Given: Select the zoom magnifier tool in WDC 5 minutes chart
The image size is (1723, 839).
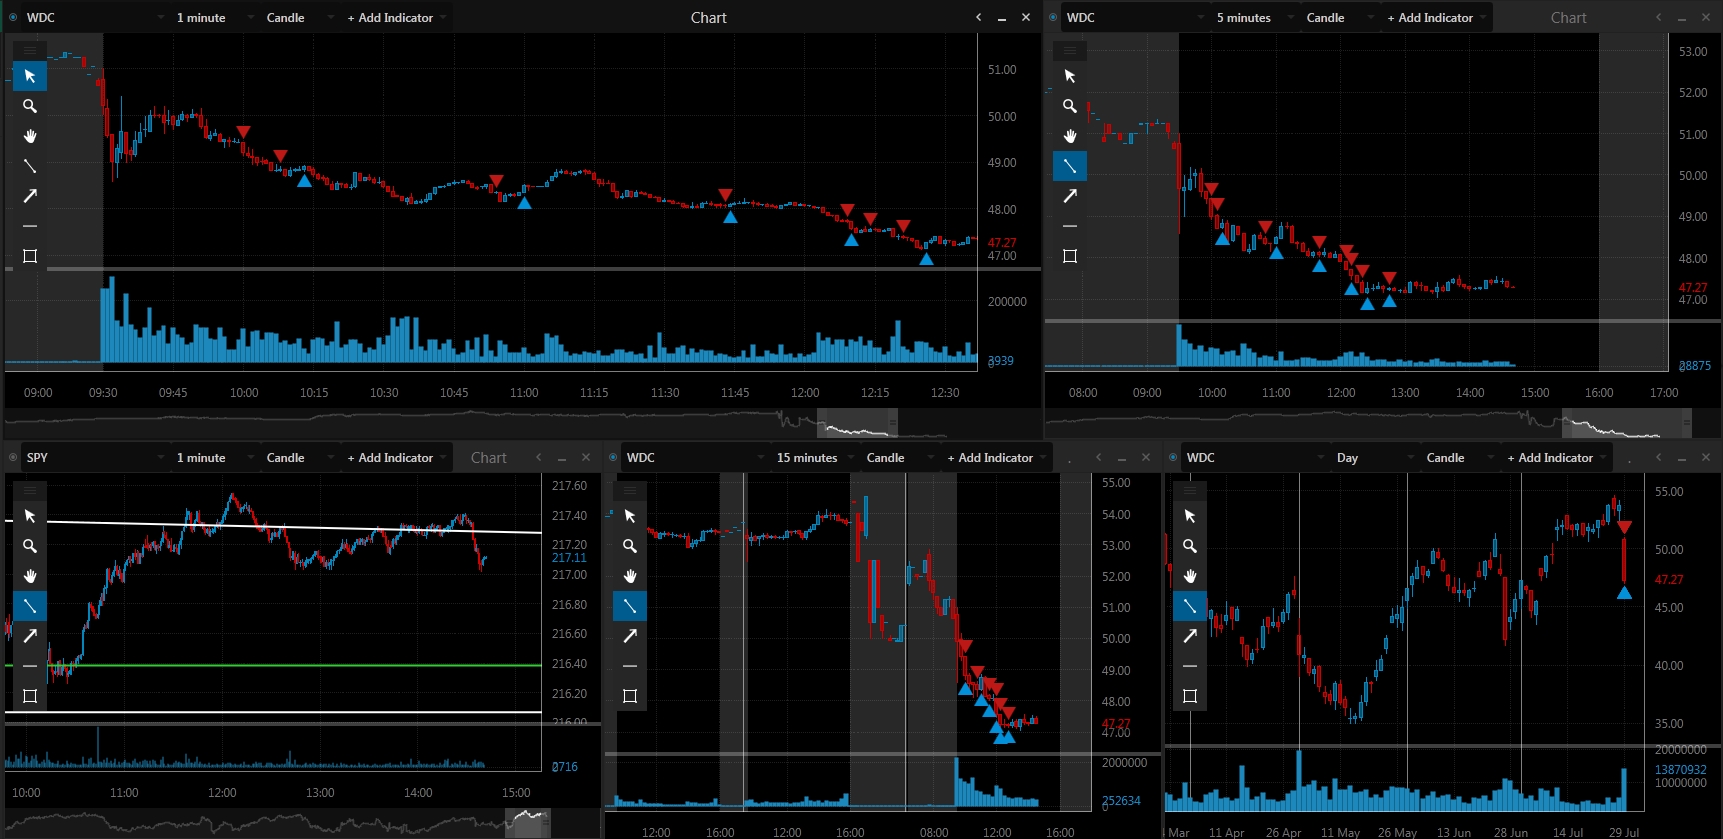Looking at the screenshot, I should point(1070,106).
